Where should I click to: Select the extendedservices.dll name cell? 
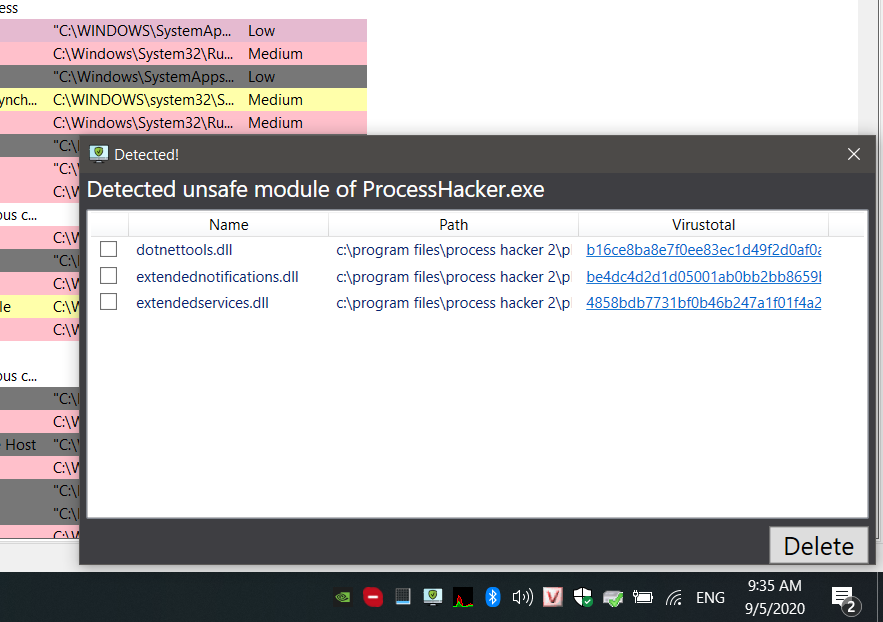(202, 303)
